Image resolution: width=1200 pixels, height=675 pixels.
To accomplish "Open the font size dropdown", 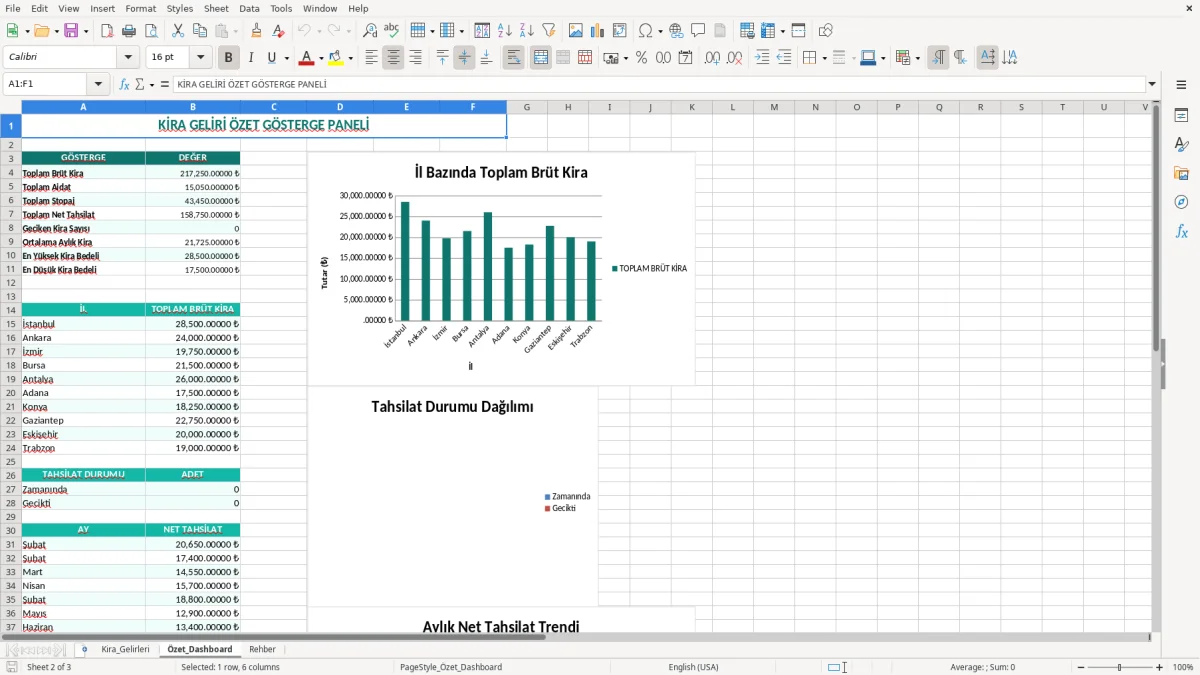I will click(201, 58).
